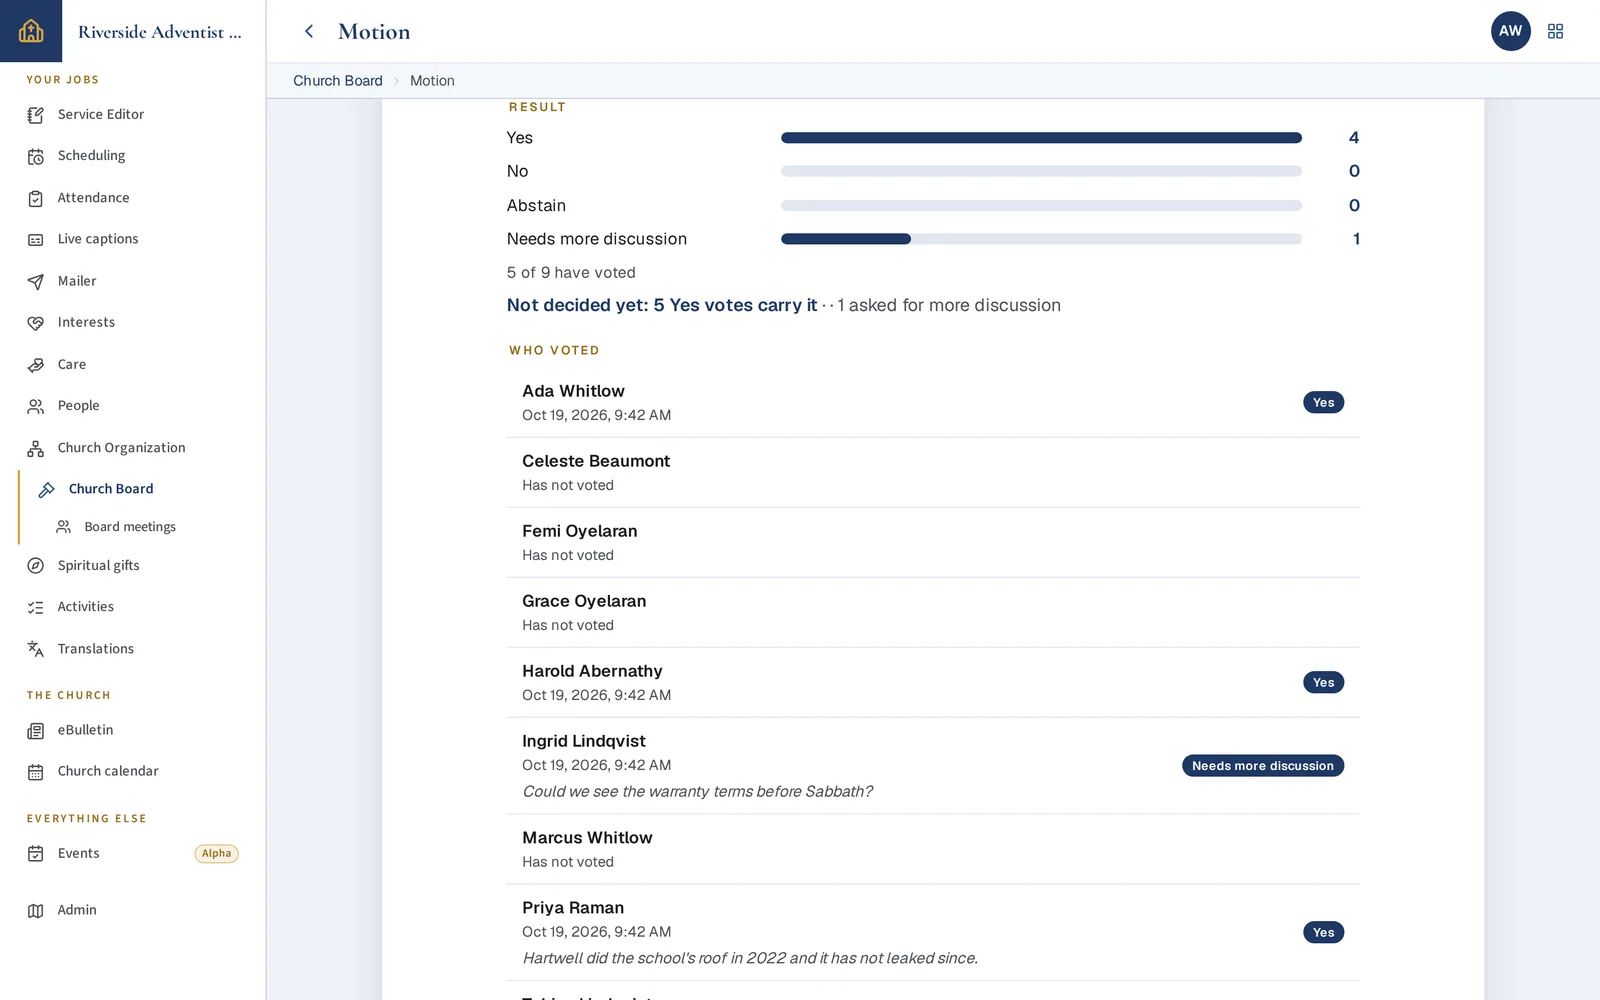Click the Scheduling calendar icon
1600x1000 pixels.
pyautogui.click(x=36, y=156)
